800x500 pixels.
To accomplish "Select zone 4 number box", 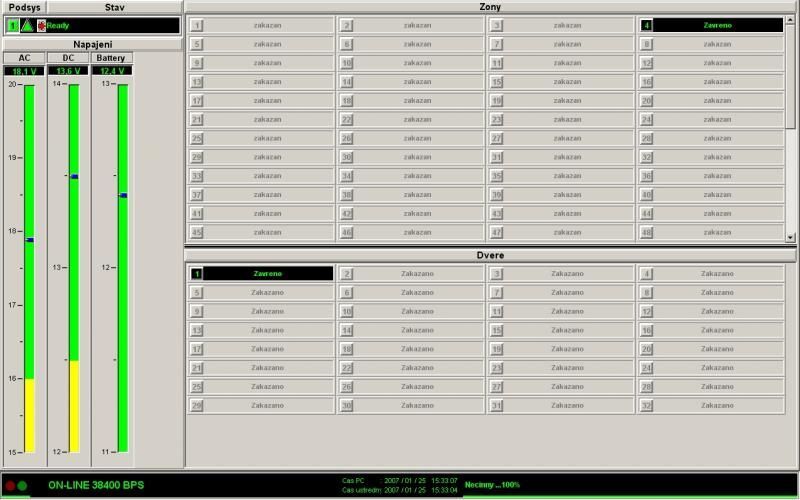I will [647, 26].
